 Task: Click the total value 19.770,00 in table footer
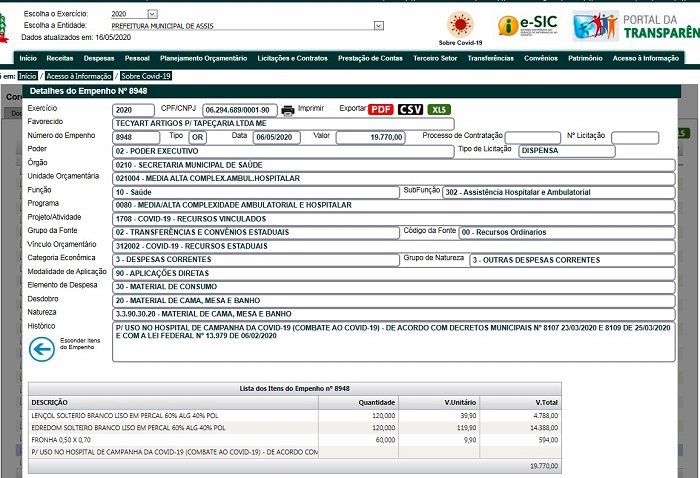click(544, 466)
